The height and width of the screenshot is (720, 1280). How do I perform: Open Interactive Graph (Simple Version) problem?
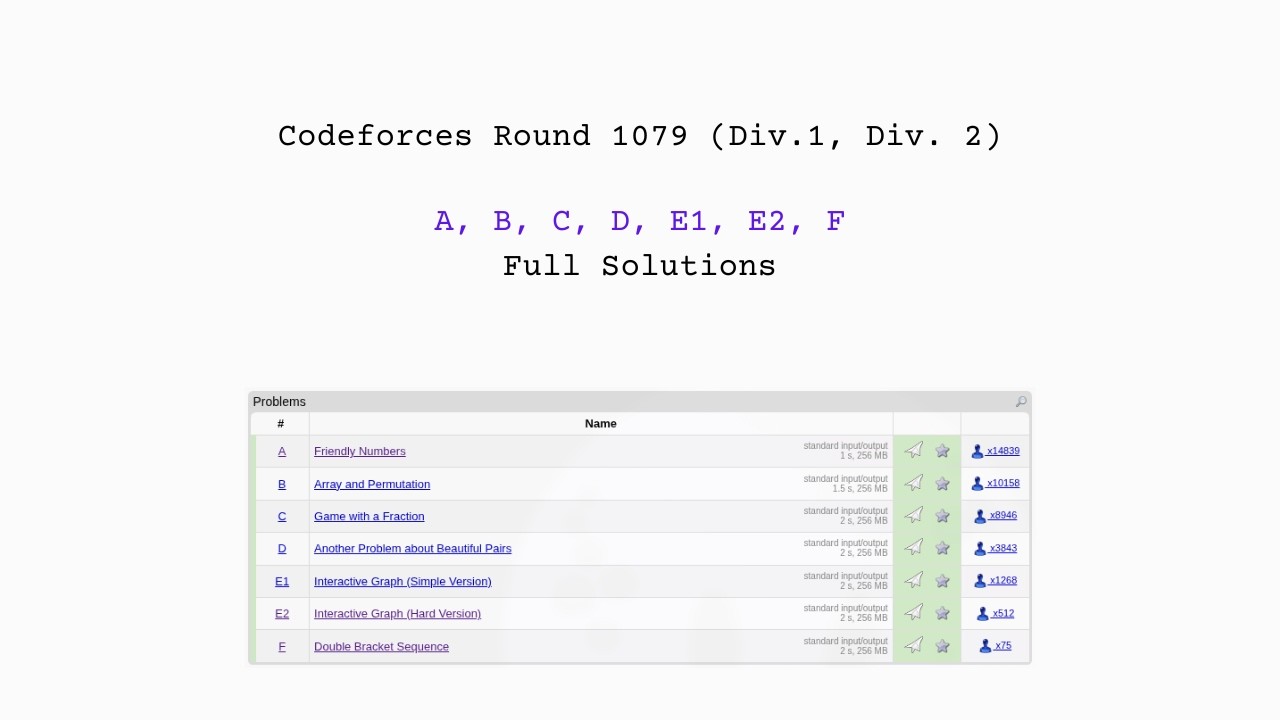pyautogui.click(x=403, y=581)
